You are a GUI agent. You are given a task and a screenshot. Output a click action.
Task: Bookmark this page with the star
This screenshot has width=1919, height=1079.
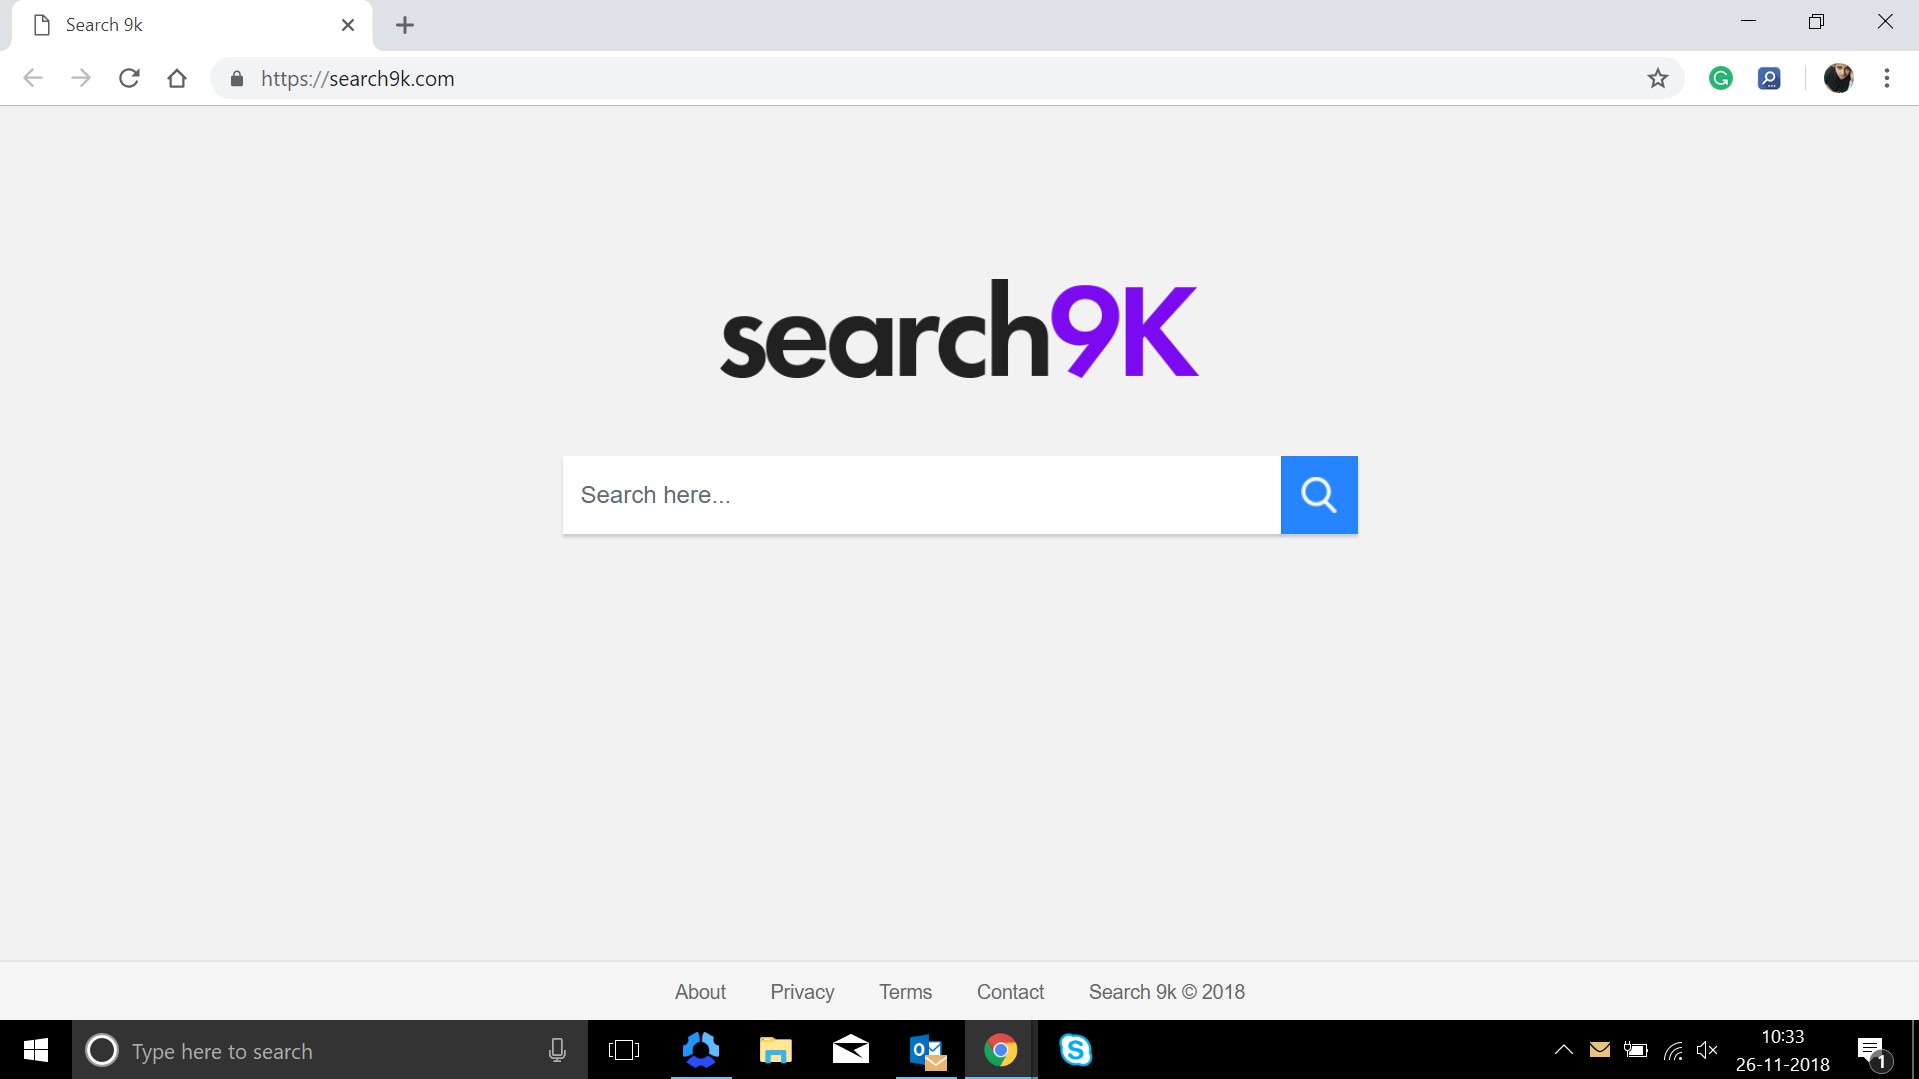tap(1657, 78)
